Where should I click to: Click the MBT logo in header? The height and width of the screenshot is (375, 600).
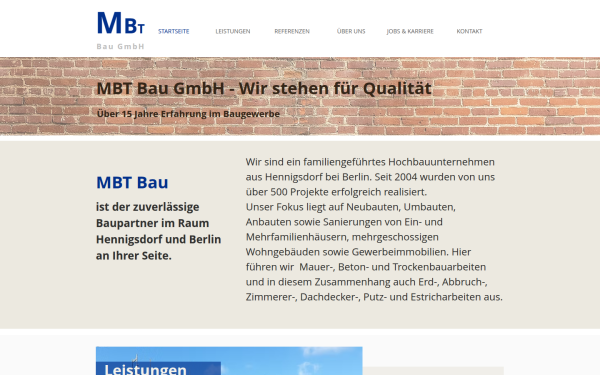tap(121, 23)
